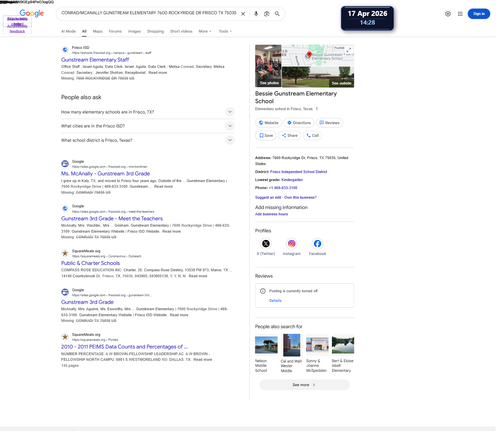Screen dimensions: 500x431
Task: Click Details link under Reviews
Action: pos(275,301)
